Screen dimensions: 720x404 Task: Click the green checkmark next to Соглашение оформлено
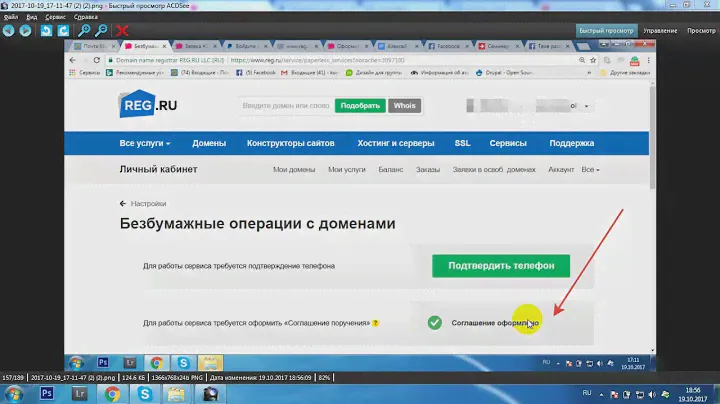point(434,323)
